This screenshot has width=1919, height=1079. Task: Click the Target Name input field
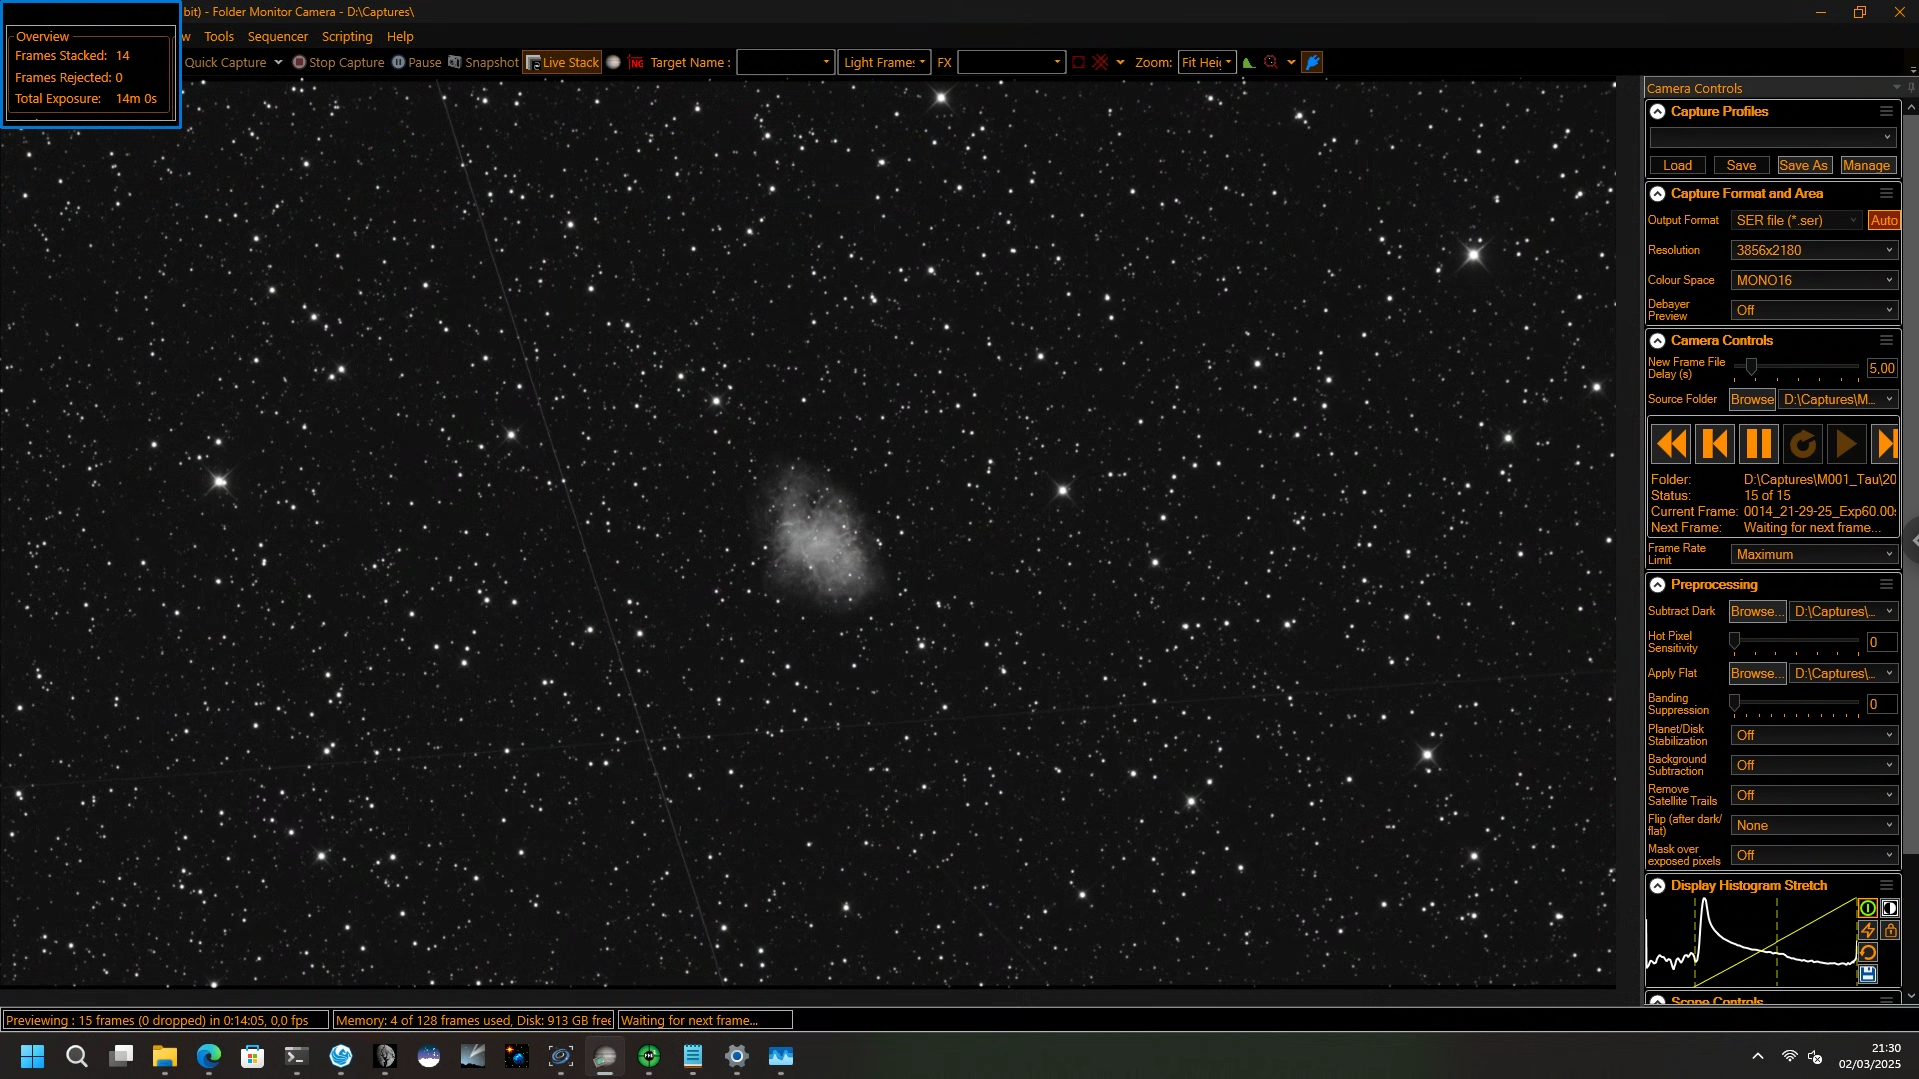(785, 62)
